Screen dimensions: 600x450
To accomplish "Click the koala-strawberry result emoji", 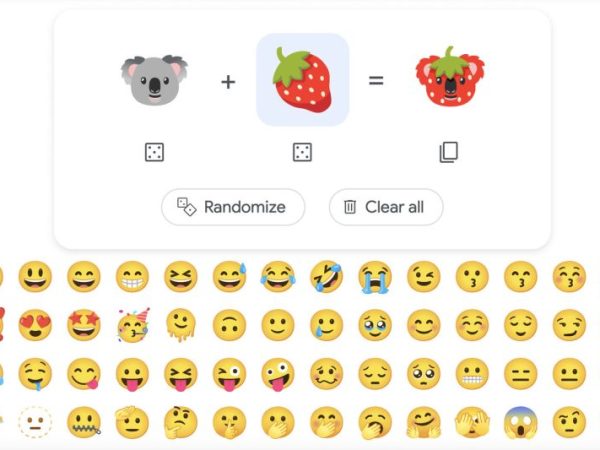I will point(450,78).
